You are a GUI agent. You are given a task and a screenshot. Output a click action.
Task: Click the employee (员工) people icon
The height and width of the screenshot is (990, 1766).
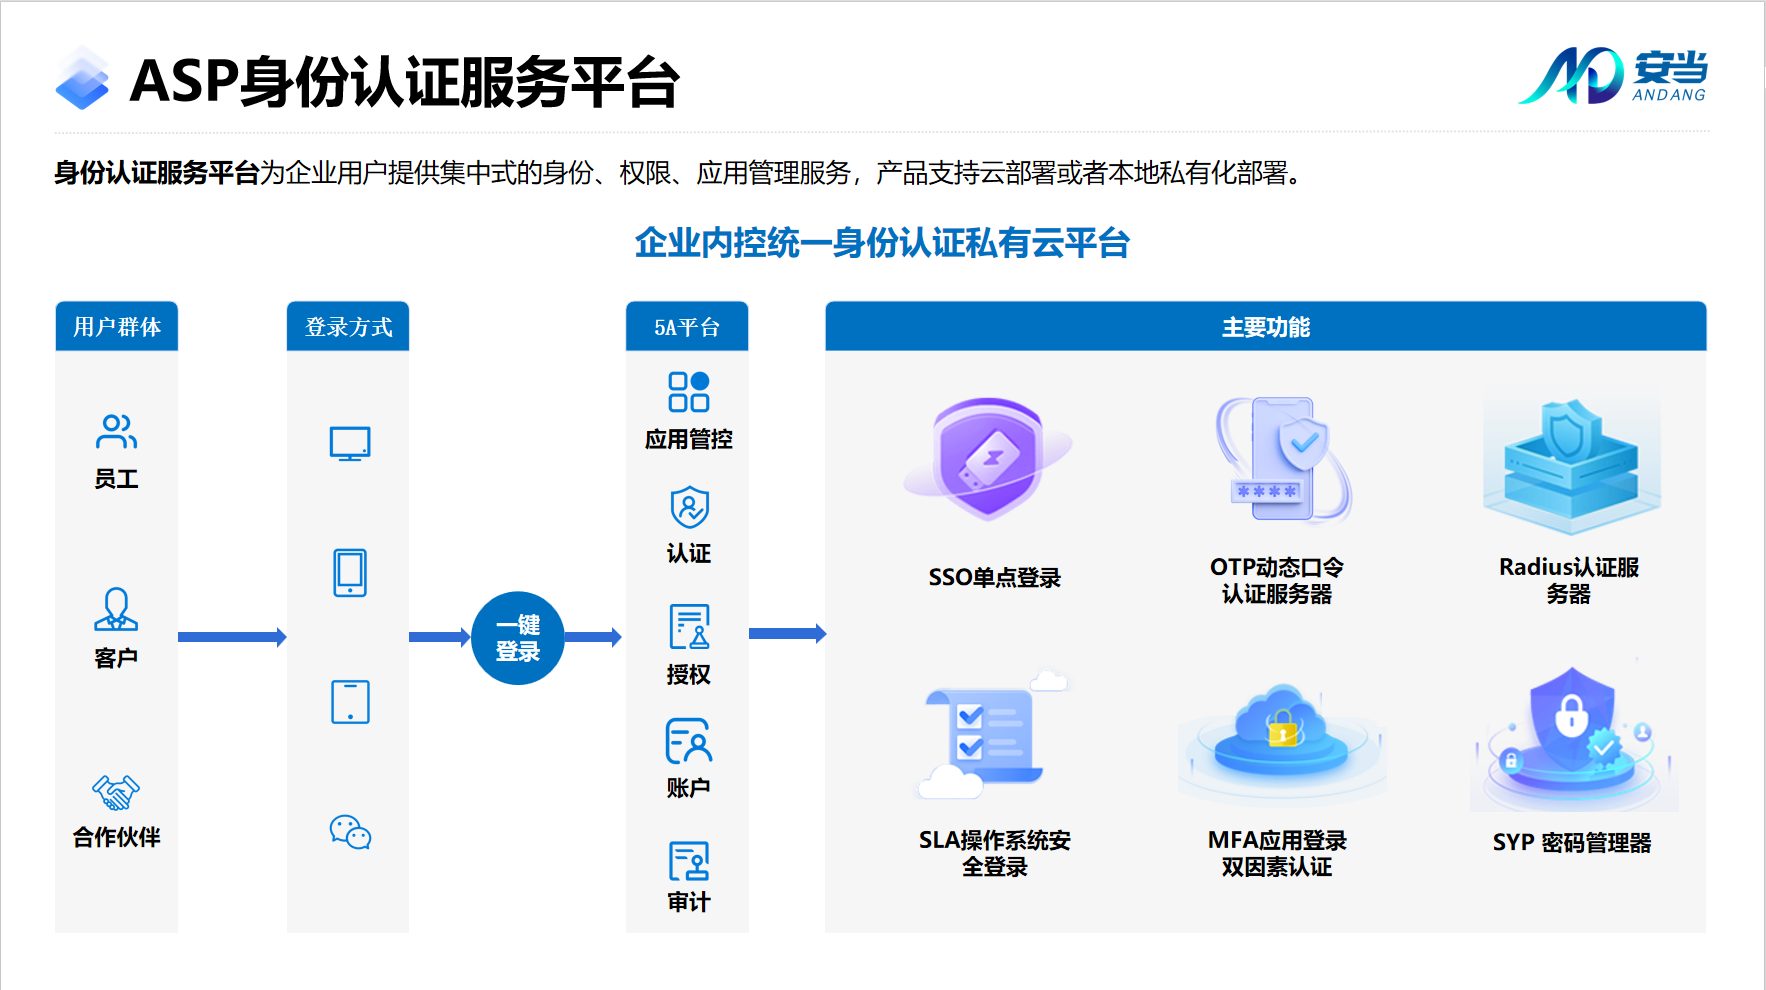[x=116, y=432]
